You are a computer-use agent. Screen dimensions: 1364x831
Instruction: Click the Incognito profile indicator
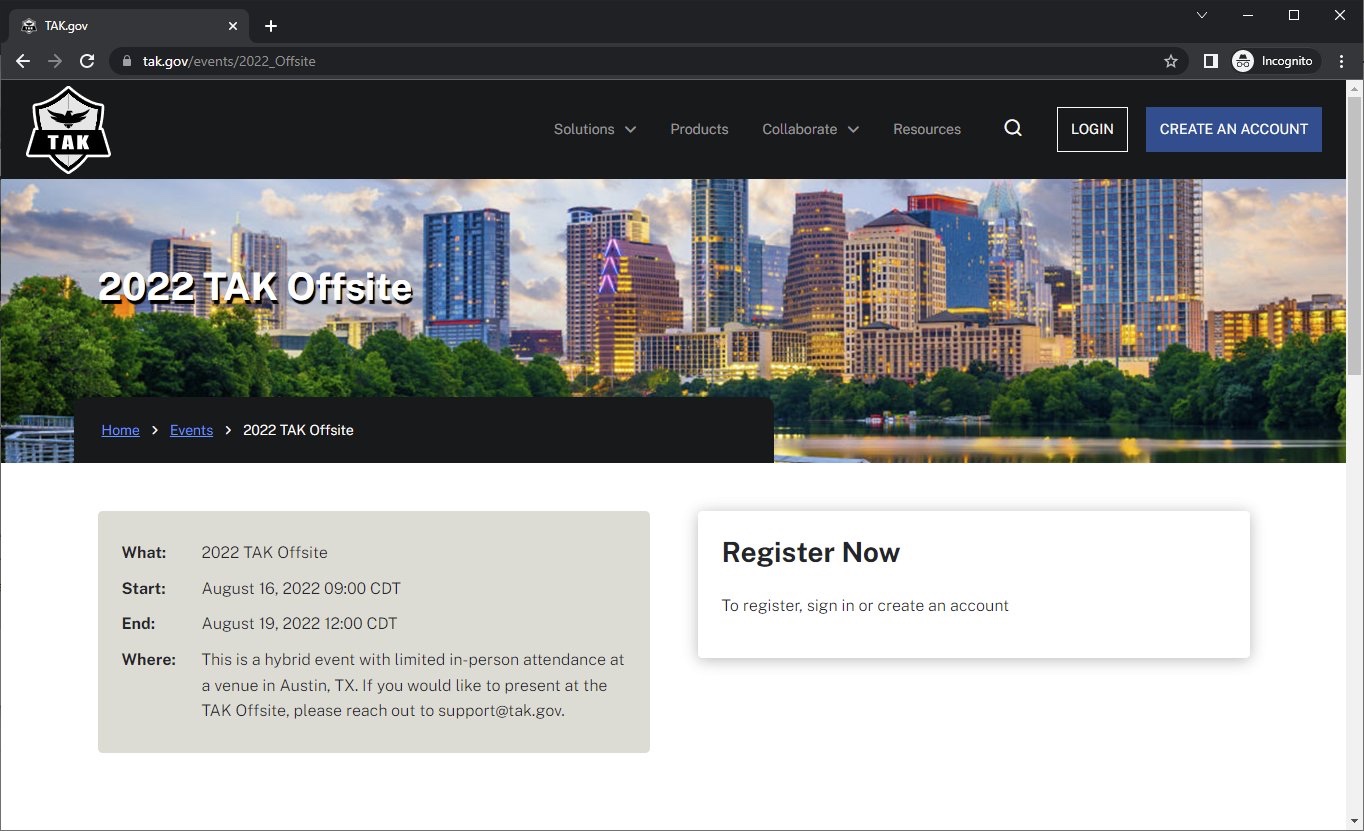(1273, 61)
